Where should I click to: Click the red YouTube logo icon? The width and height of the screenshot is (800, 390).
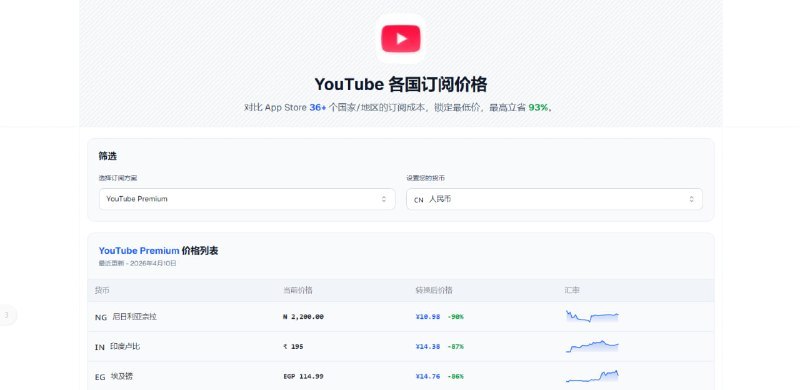[401, 39]
